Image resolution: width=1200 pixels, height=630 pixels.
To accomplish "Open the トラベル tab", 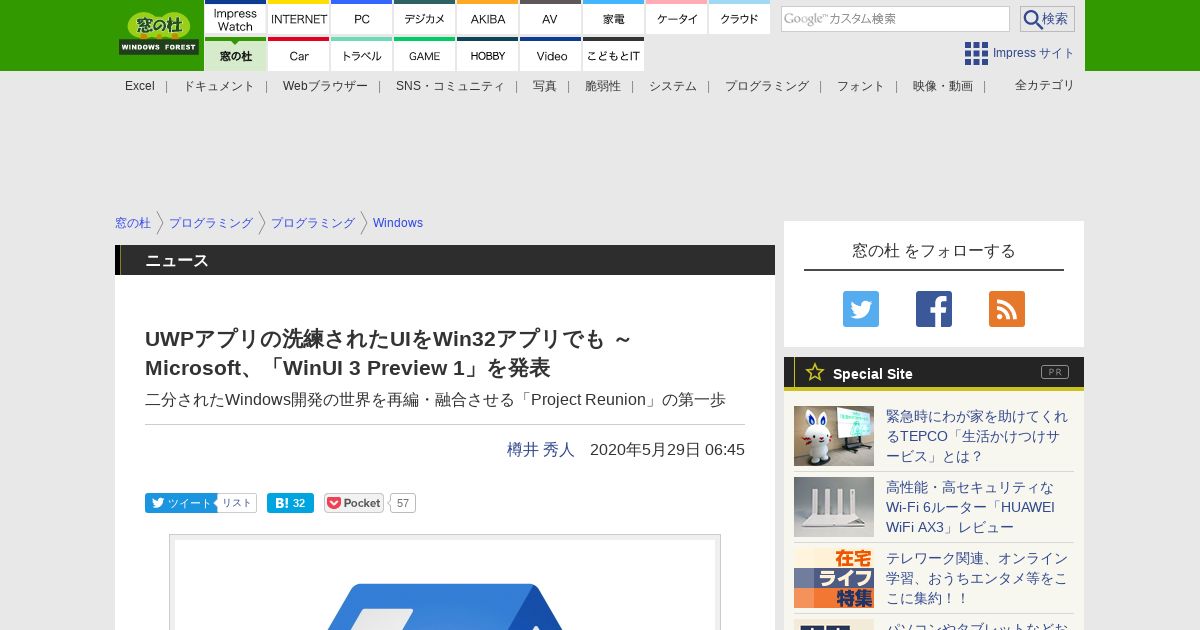I will coord(362,55).
